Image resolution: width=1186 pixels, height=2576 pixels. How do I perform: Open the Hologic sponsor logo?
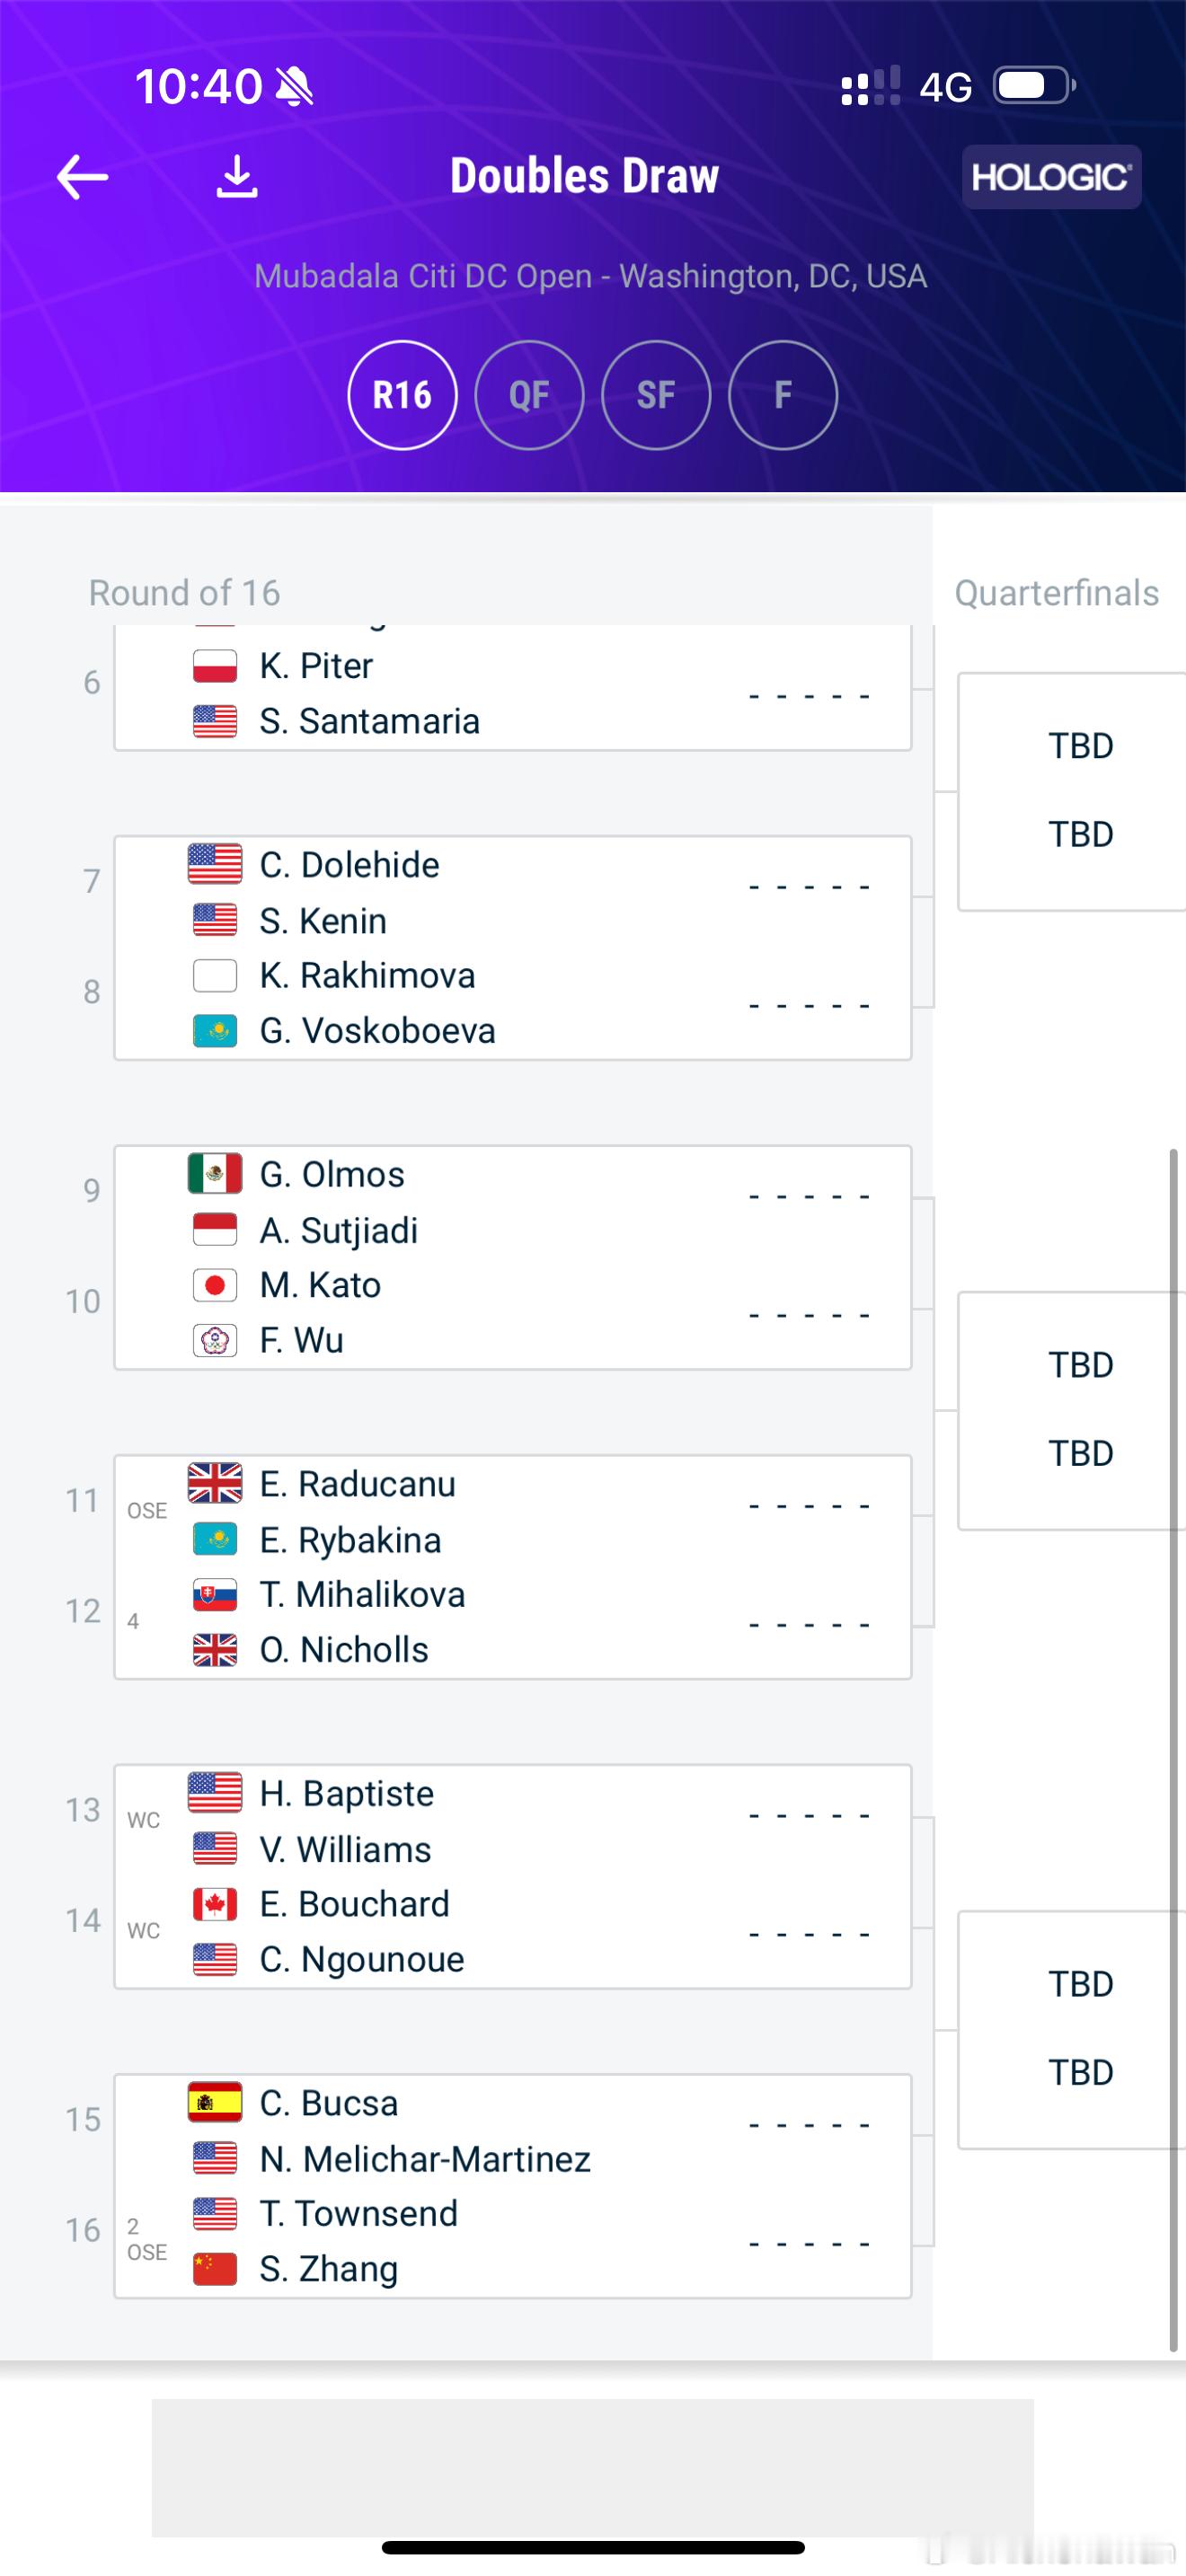coord(1051,177)
